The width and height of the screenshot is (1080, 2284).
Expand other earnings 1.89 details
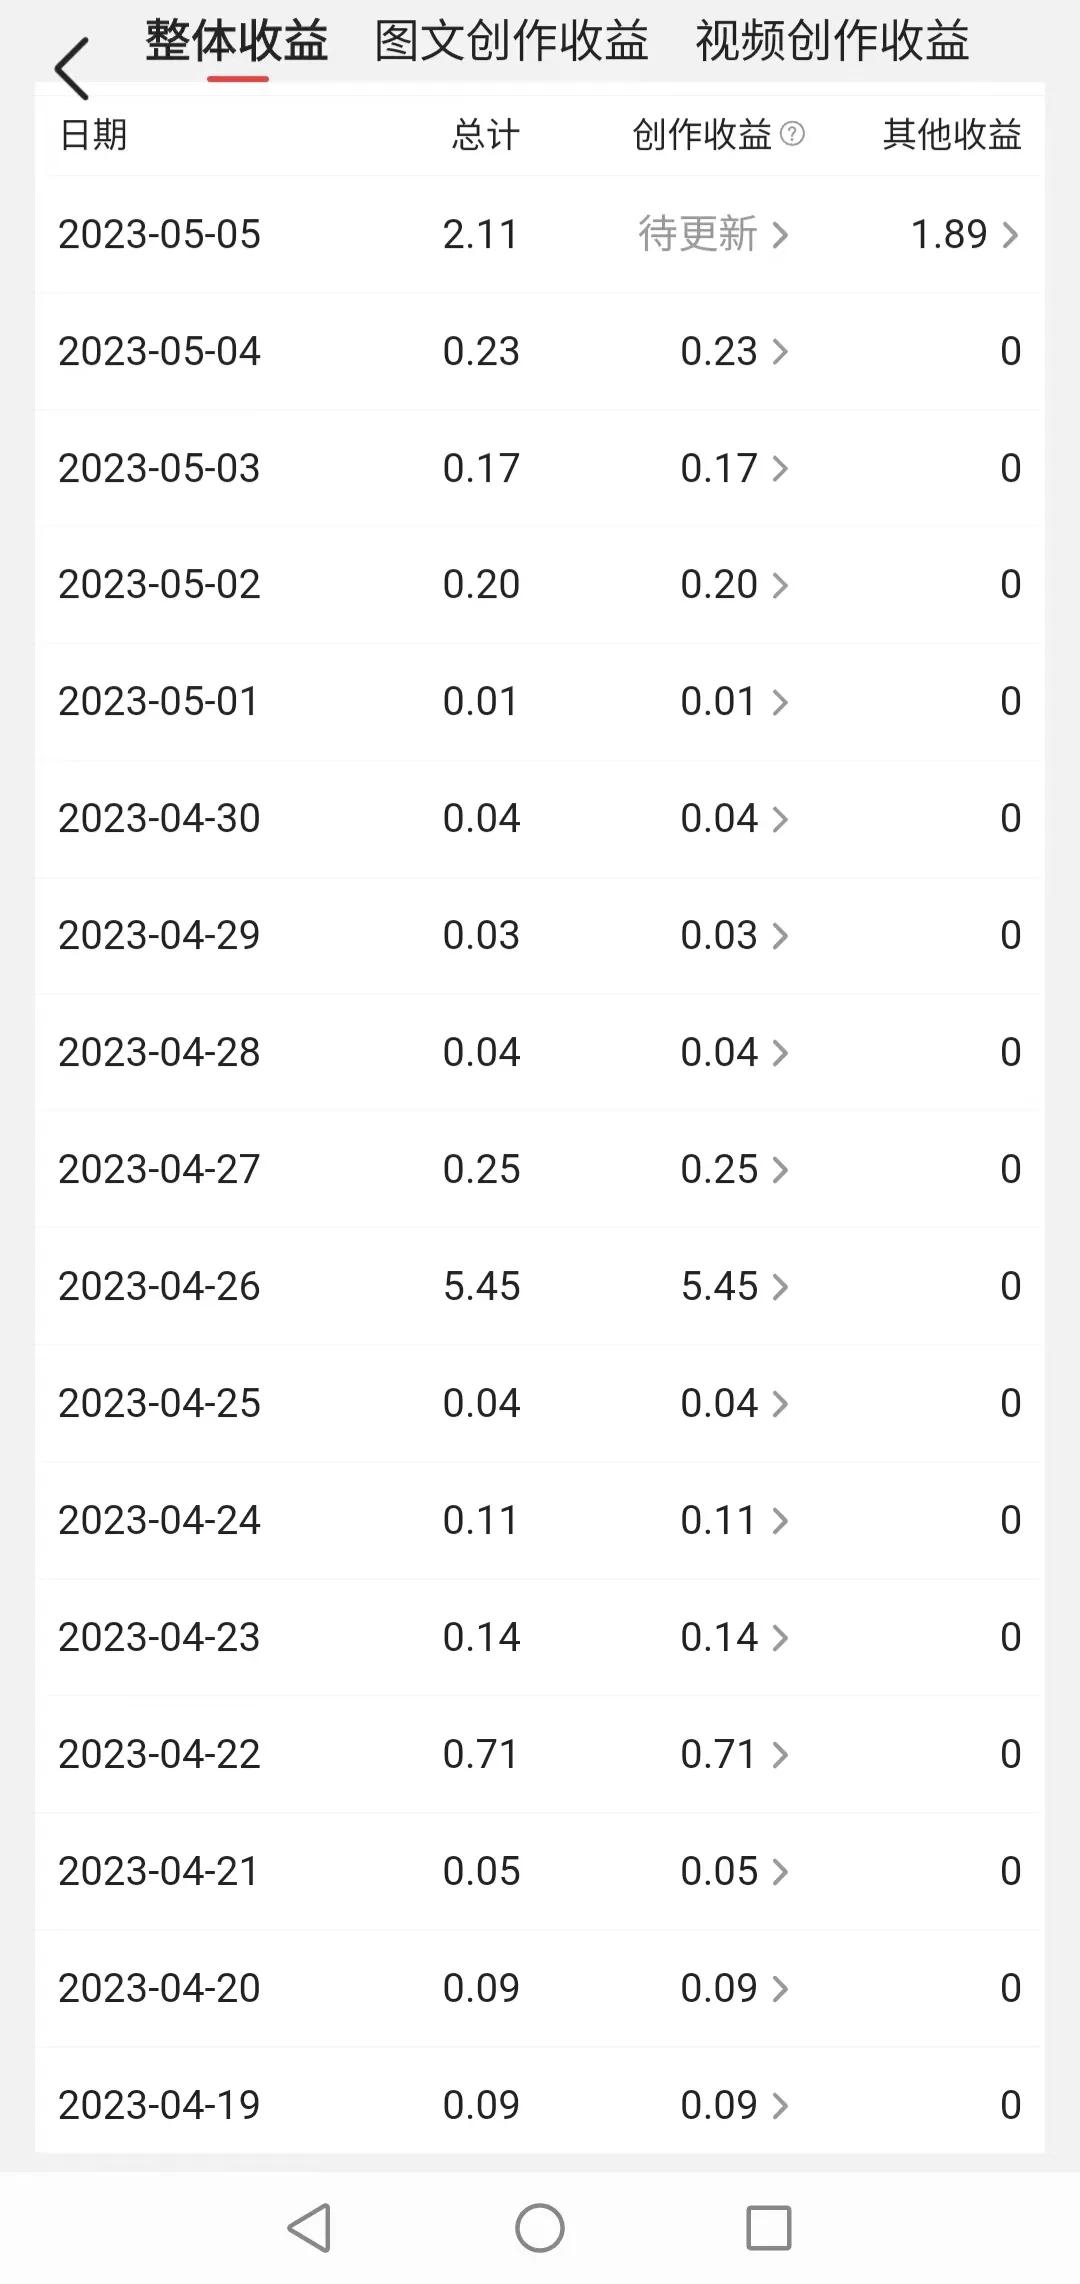click(964, 235)
